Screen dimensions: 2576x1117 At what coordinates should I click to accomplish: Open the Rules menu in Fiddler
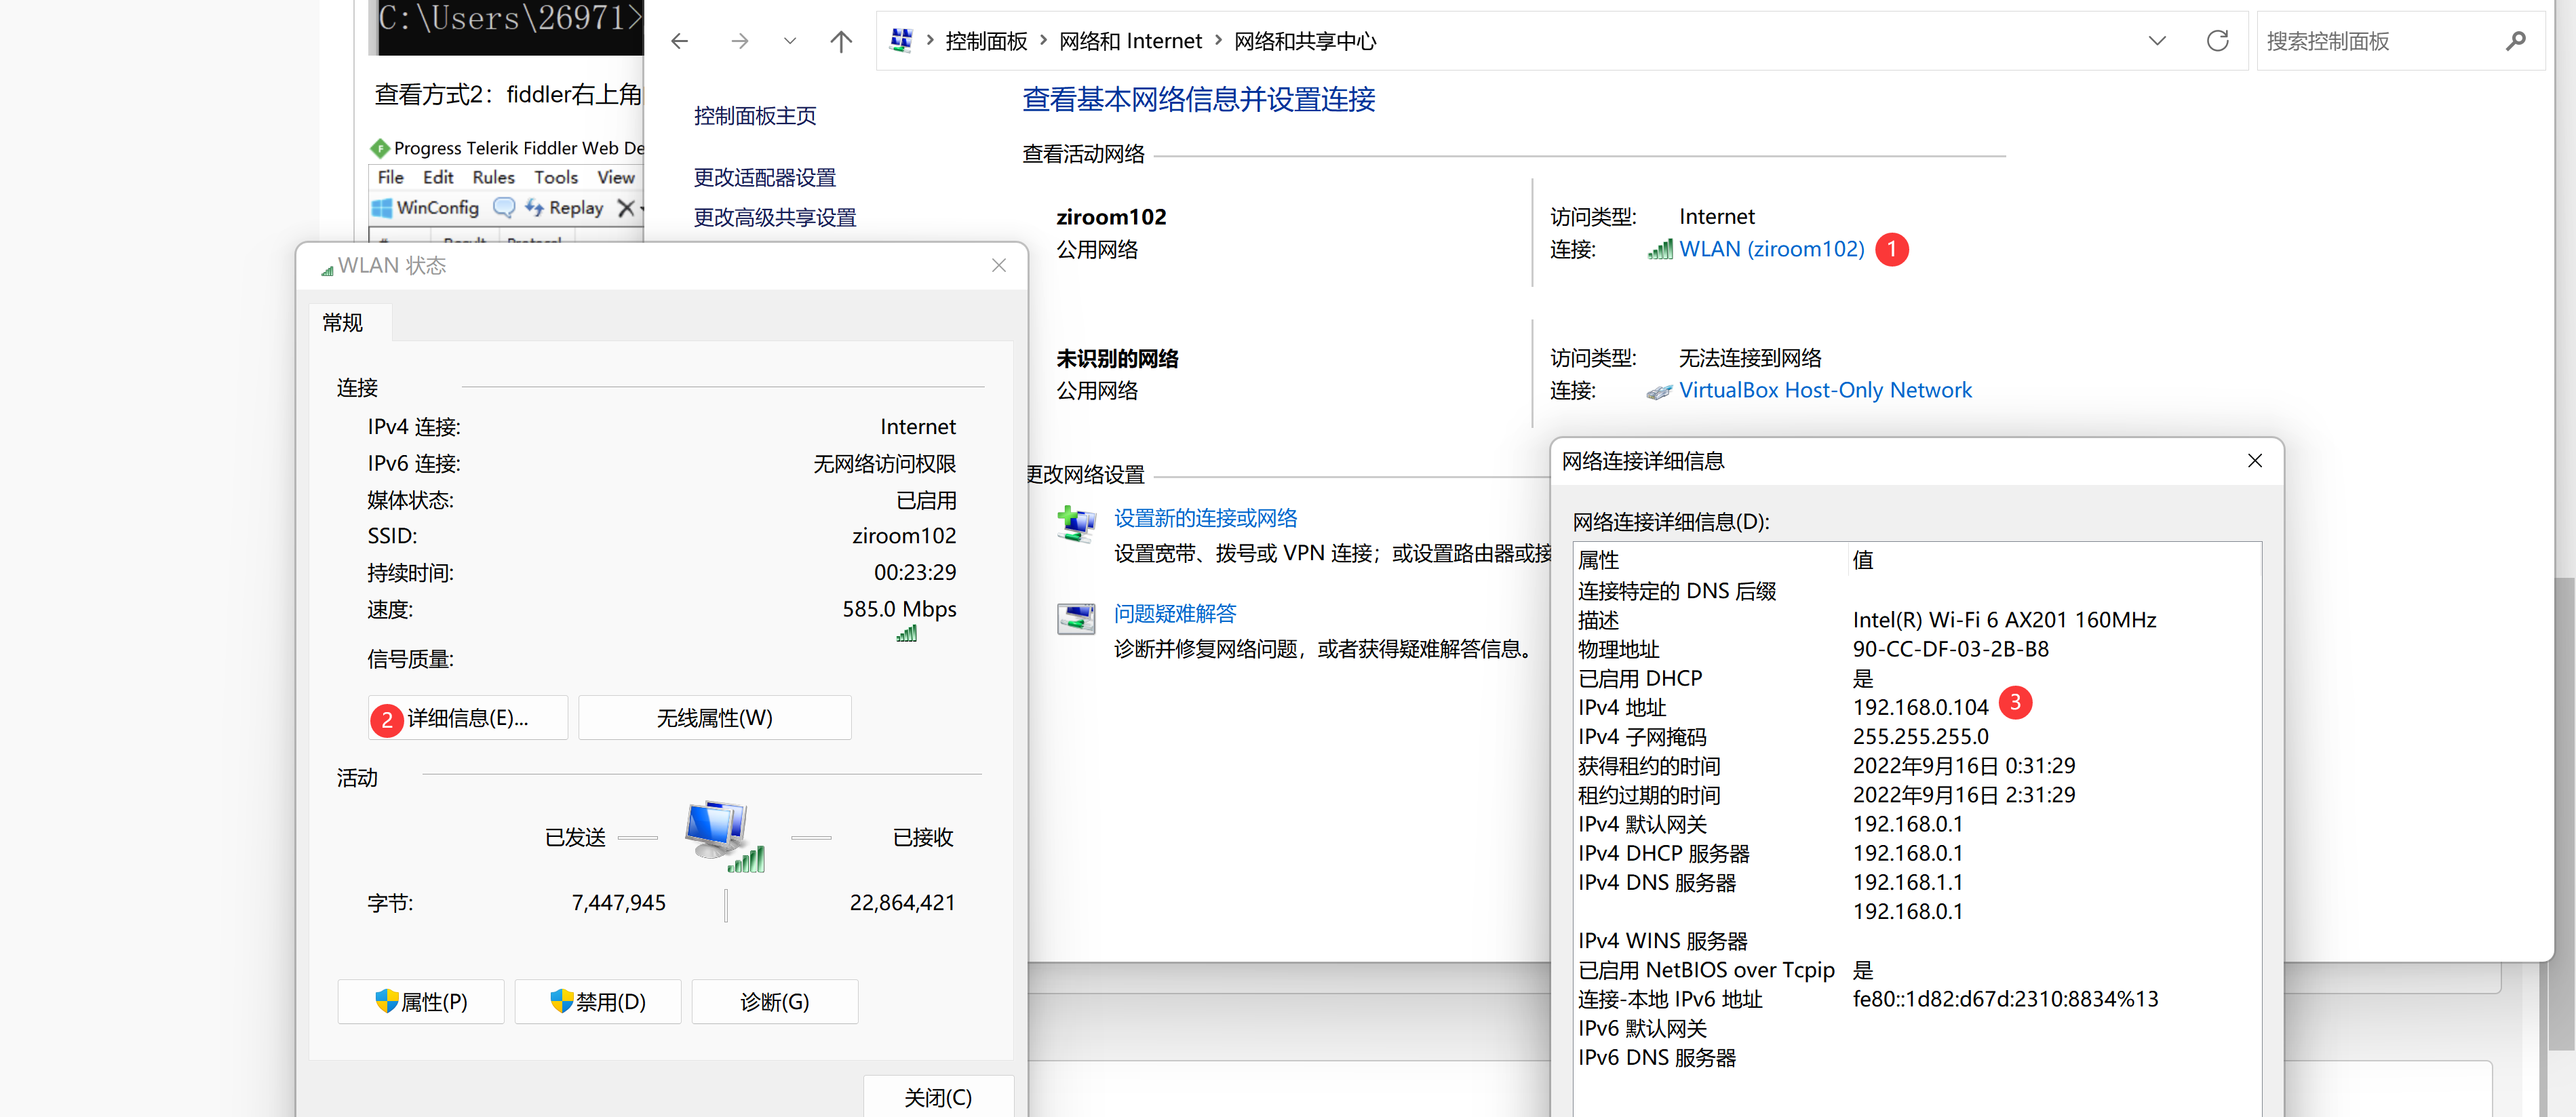click(x=493, y=177)
